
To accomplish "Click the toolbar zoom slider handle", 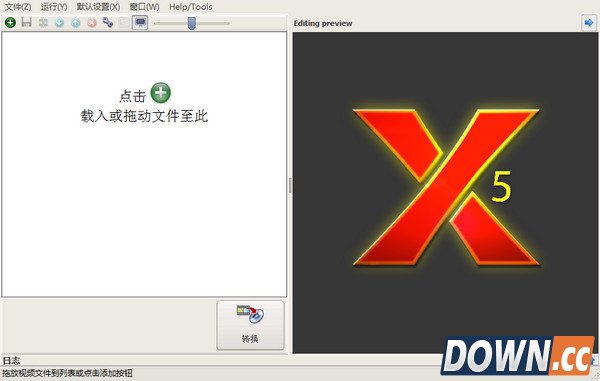I will tap(192, 23).
